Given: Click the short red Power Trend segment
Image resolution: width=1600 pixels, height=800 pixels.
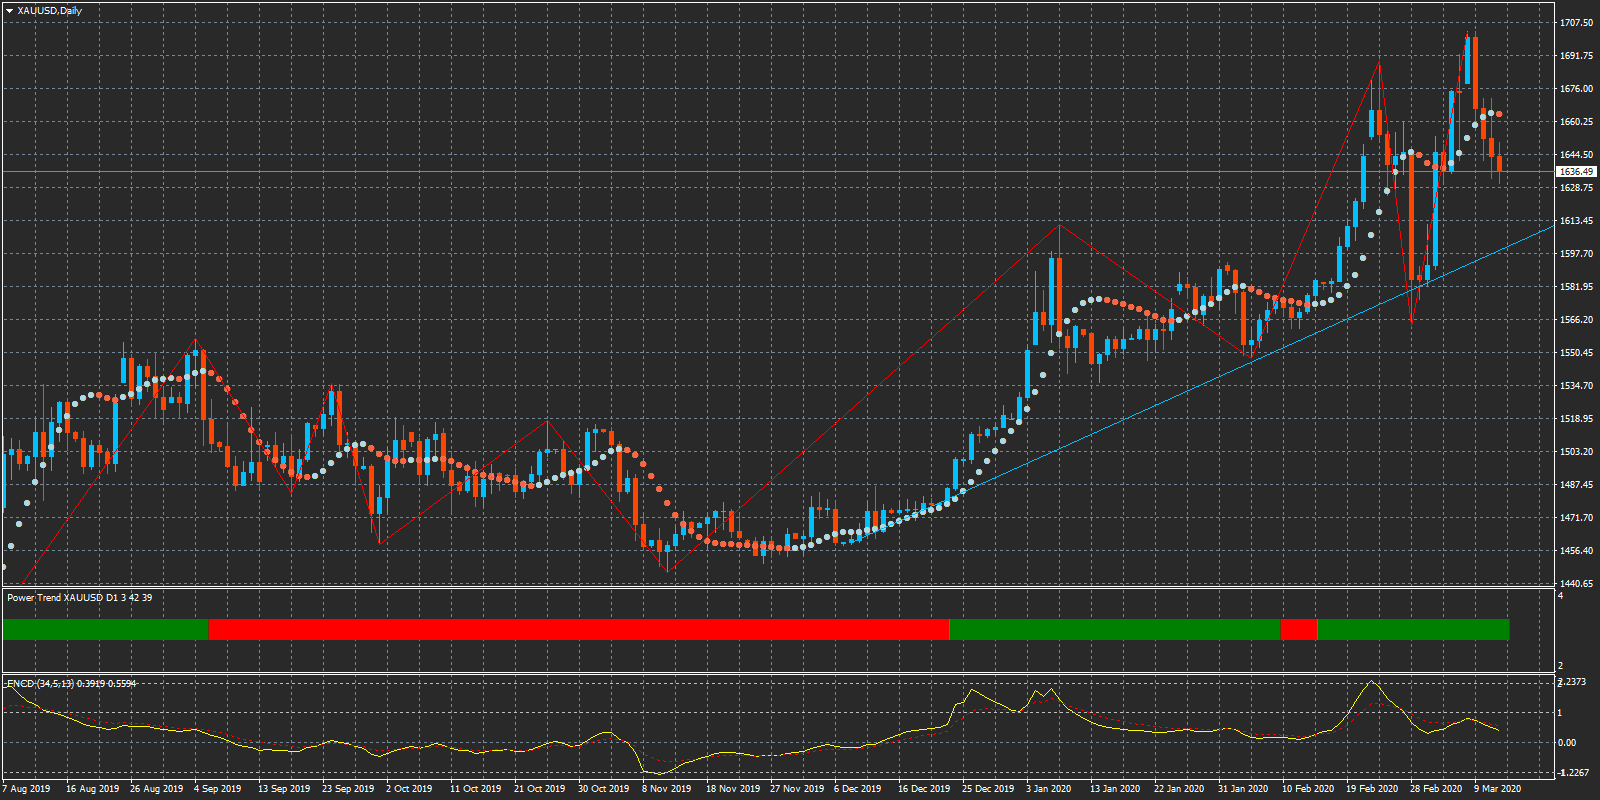Looking at the screenshot, I should click(1298, 629).
